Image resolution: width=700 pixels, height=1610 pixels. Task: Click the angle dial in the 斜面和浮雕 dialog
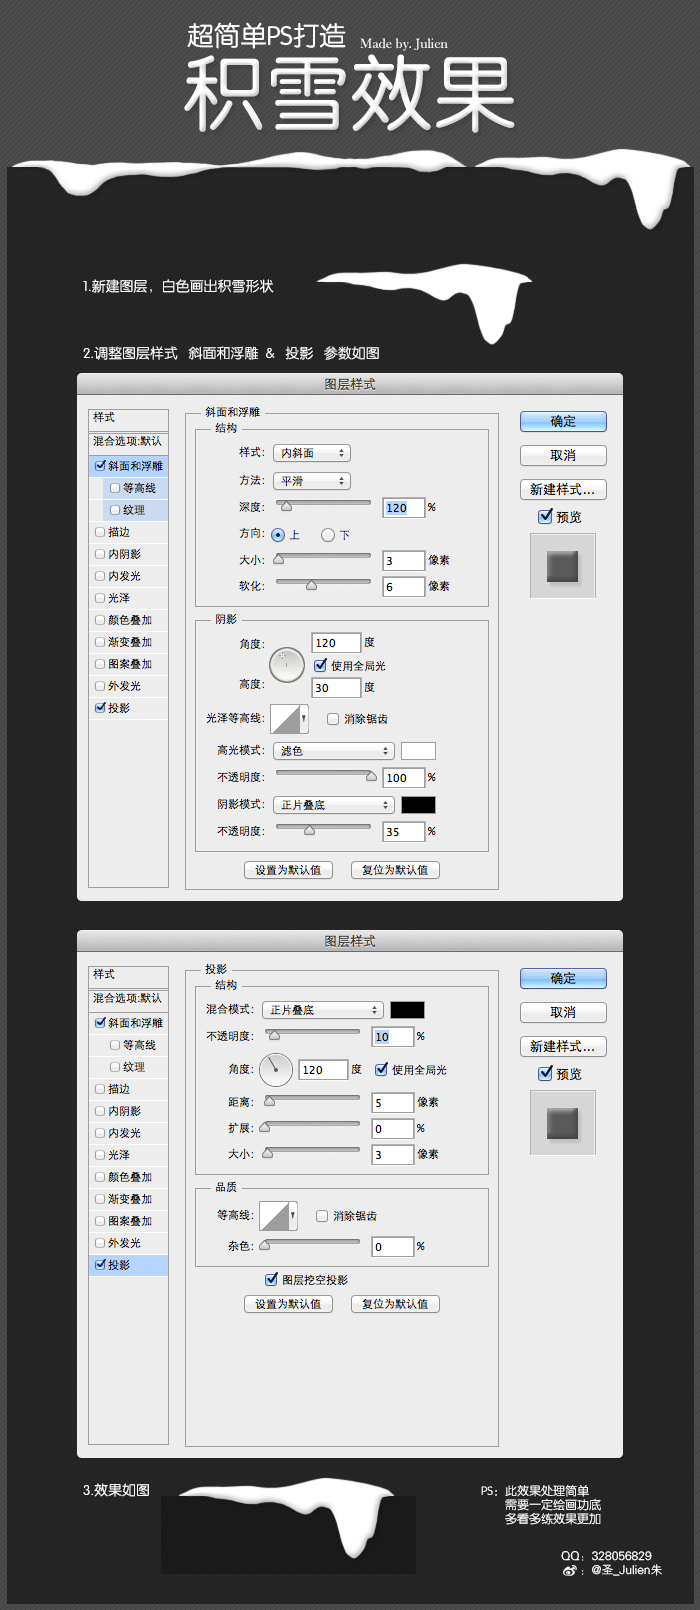287,665
